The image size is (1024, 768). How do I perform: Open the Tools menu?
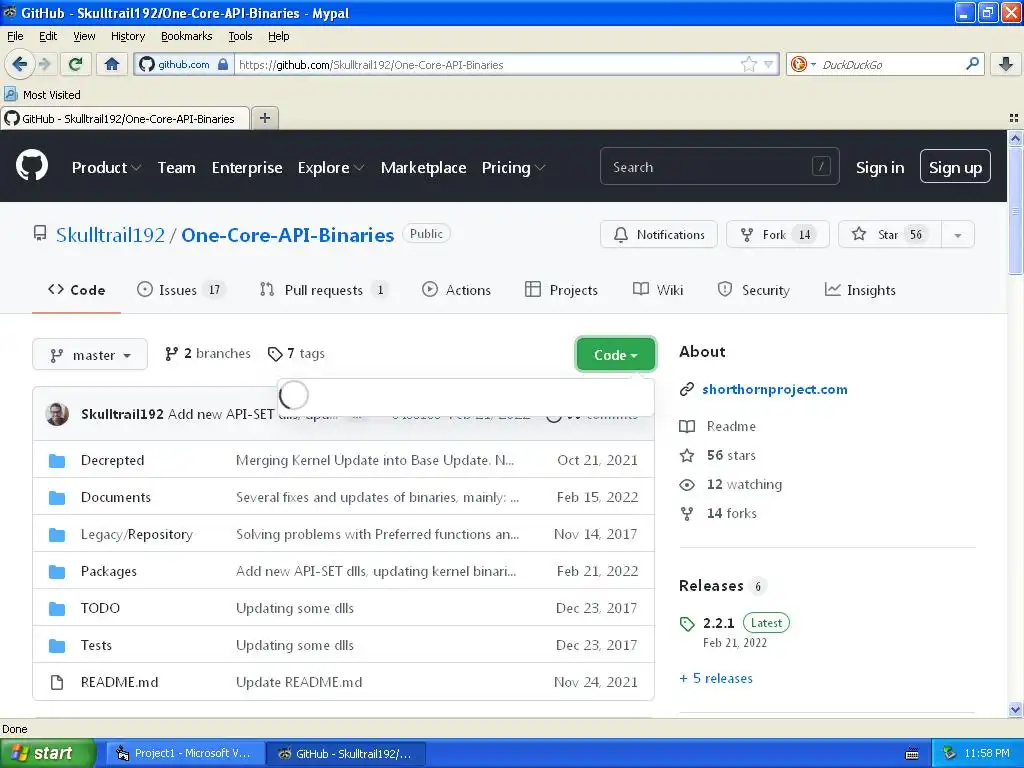[240, 36]
